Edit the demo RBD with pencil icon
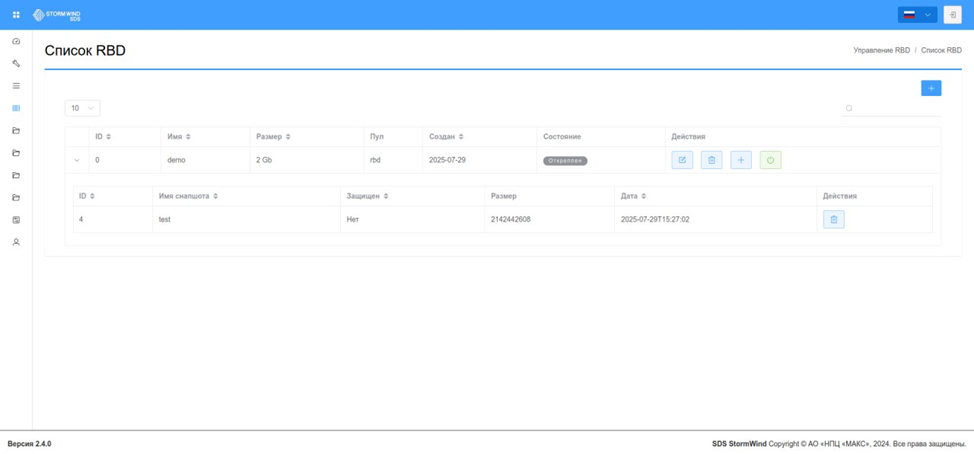The width and height of the screenshot is (974, 454). click(682, 160)
